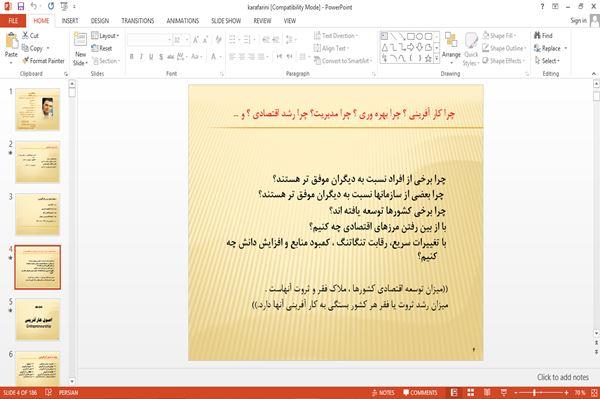The height and width of the screenshot is (399, 600).
Task: Start Slide Show from status bar
Action: pyautogui.click(x=504, y=392)
